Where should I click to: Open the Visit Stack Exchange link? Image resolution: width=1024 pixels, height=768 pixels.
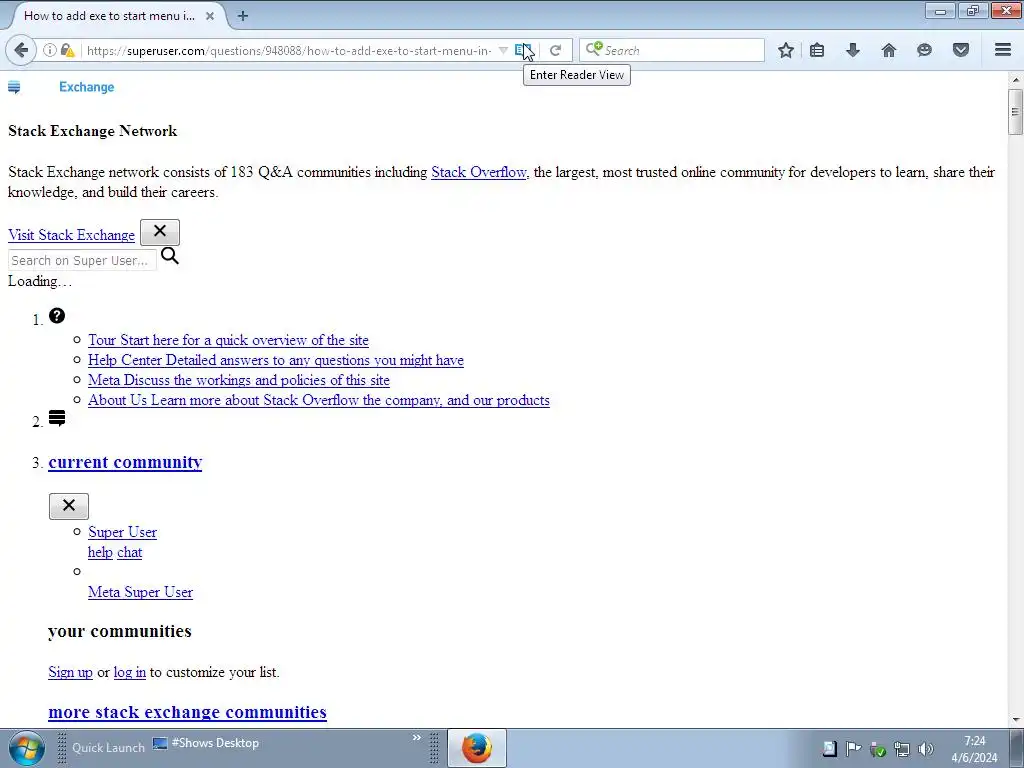pyautogui.click(x=71, y=235)
